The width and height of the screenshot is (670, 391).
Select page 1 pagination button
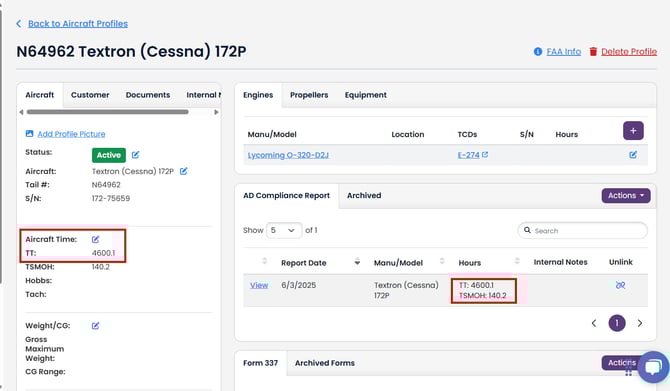tap(617, 323)
